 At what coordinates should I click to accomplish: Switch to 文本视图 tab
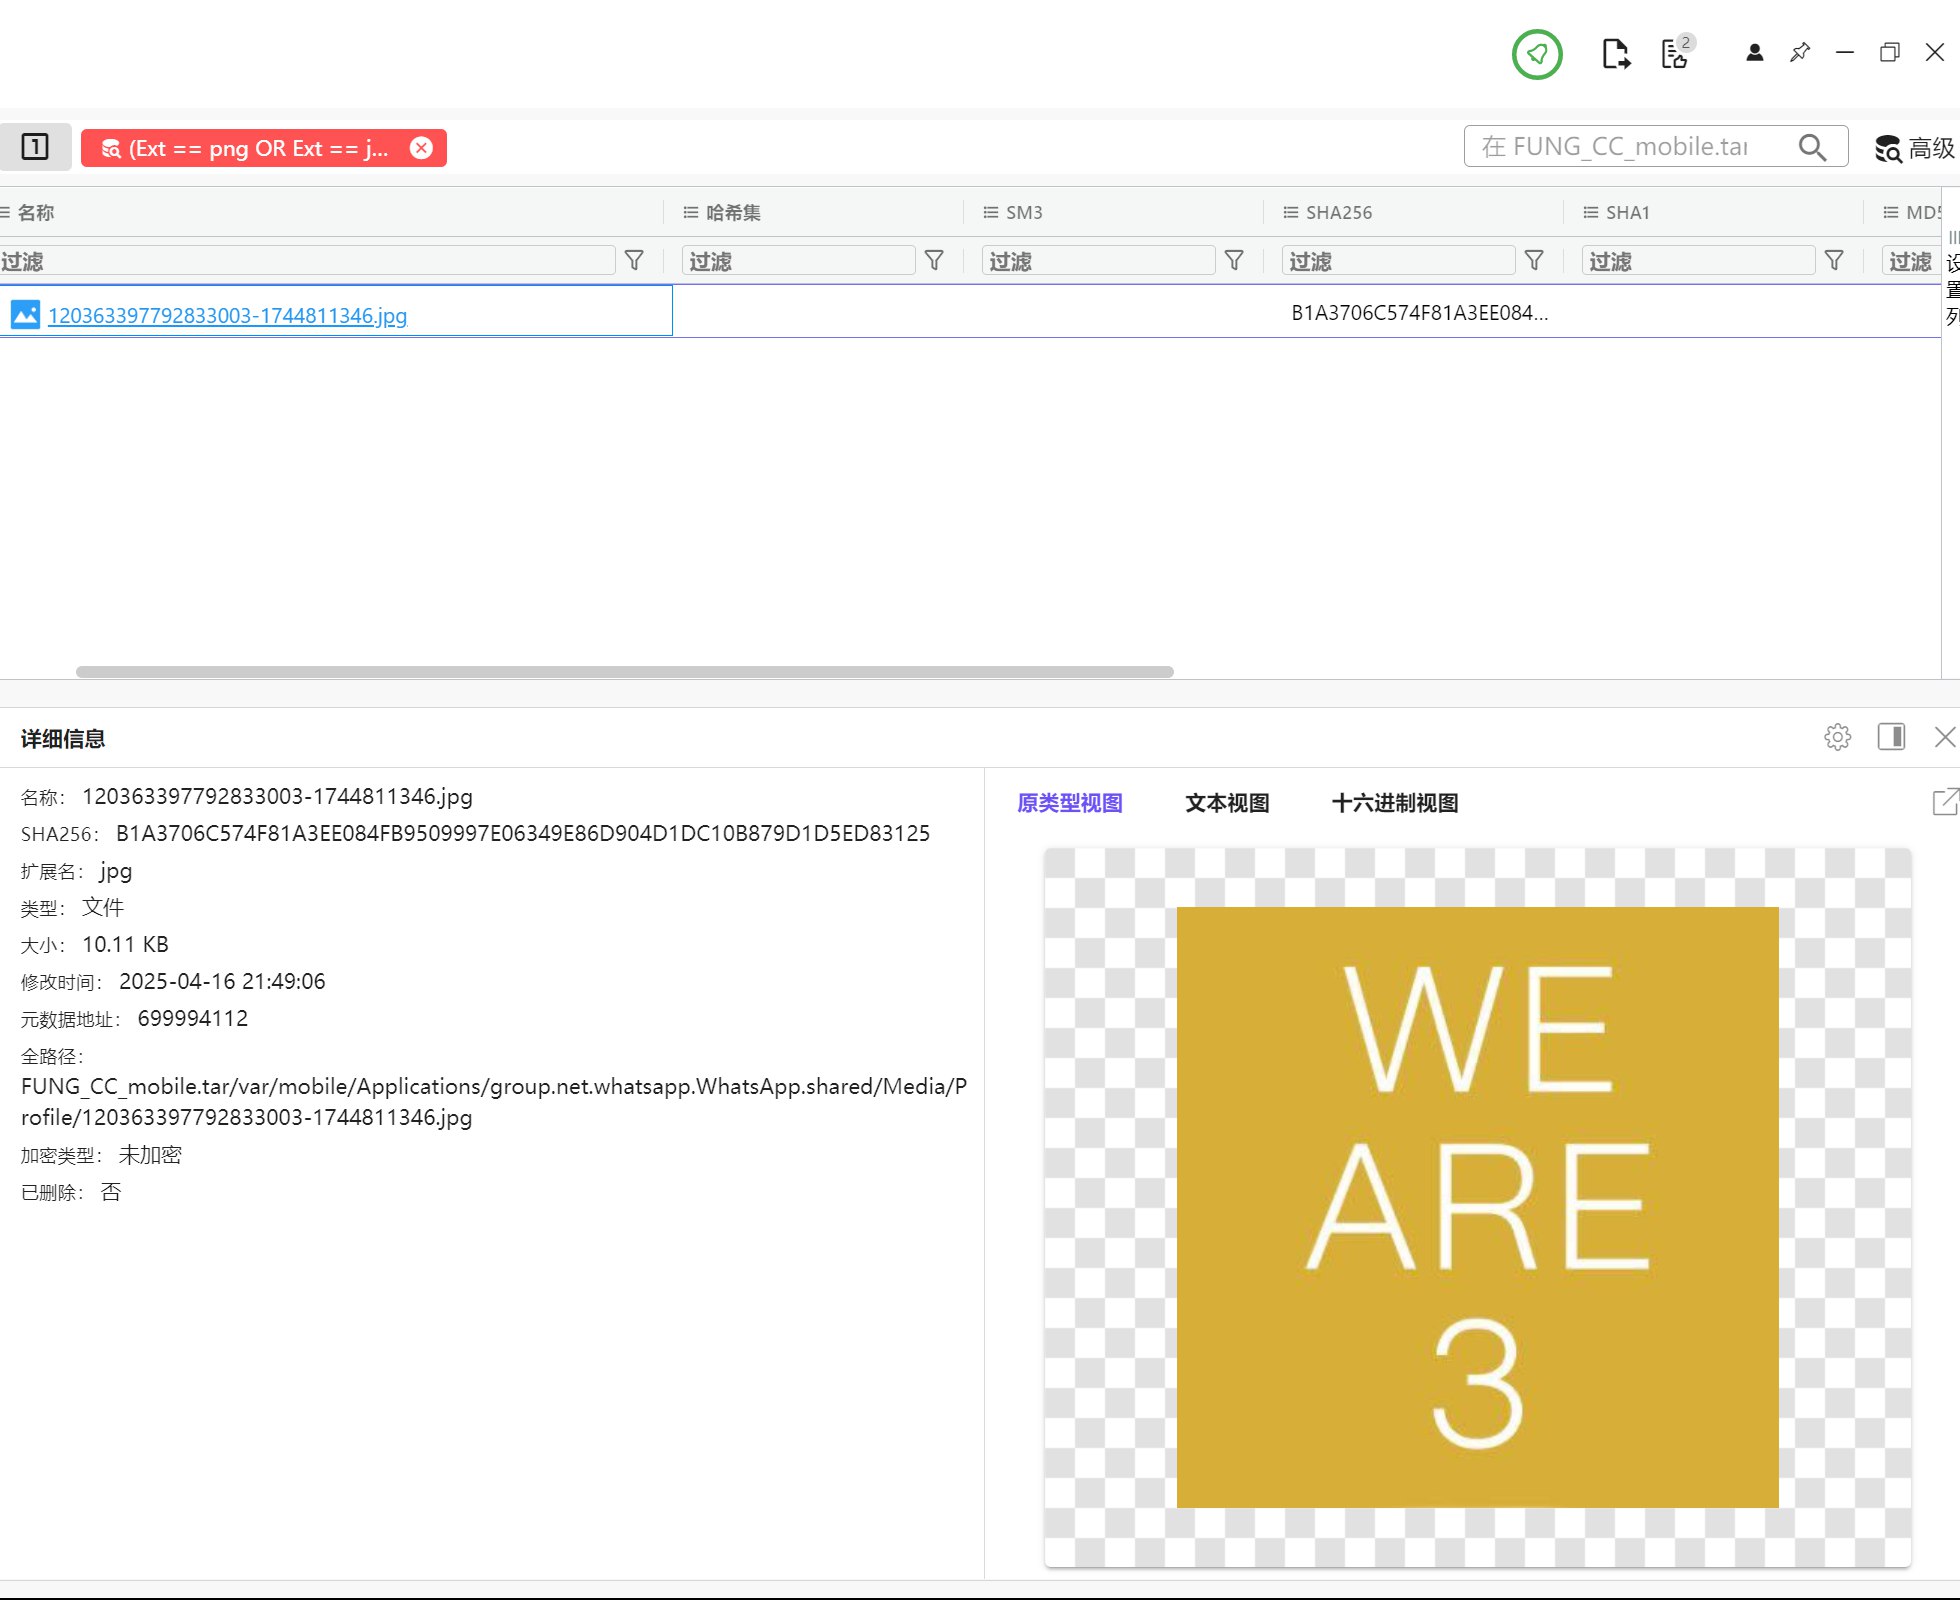pos(1227,803)
